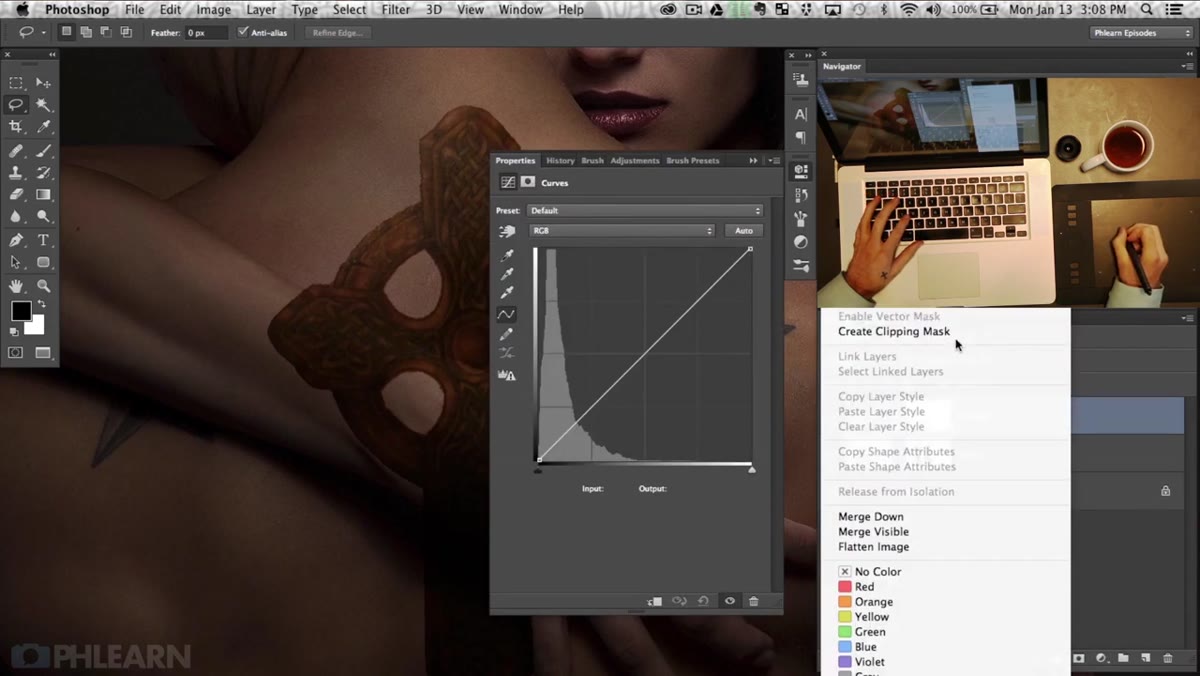Select the Hand tool
Image resolution: width=1200 pixels, height=676 pixels.
(x=16, y=285)
